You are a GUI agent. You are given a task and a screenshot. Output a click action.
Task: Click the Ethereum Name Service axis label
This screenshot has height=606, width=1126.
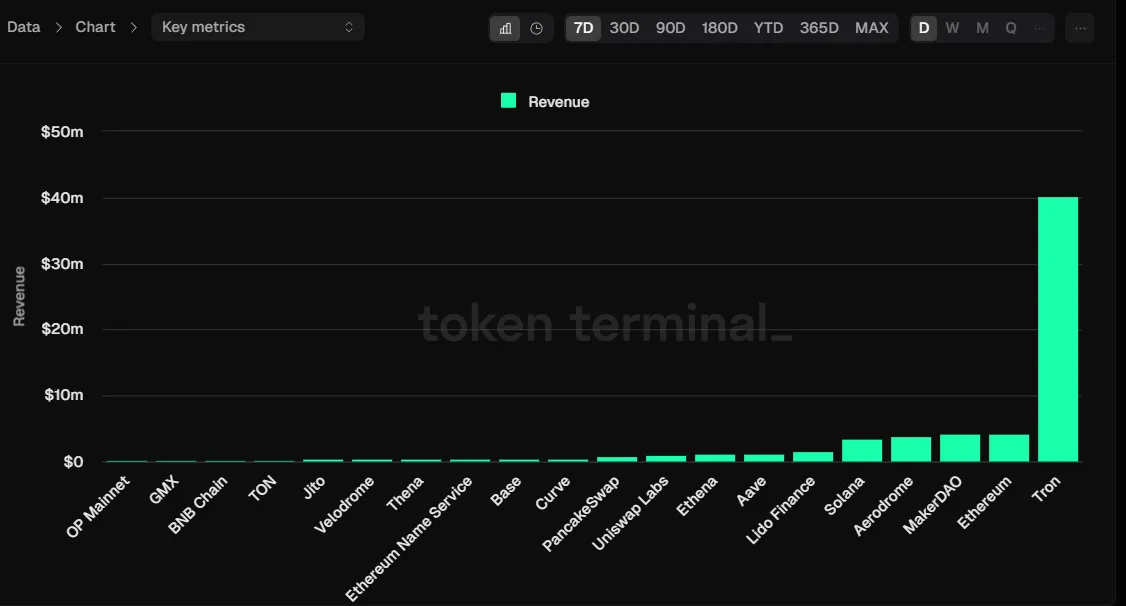click(409, 539)
